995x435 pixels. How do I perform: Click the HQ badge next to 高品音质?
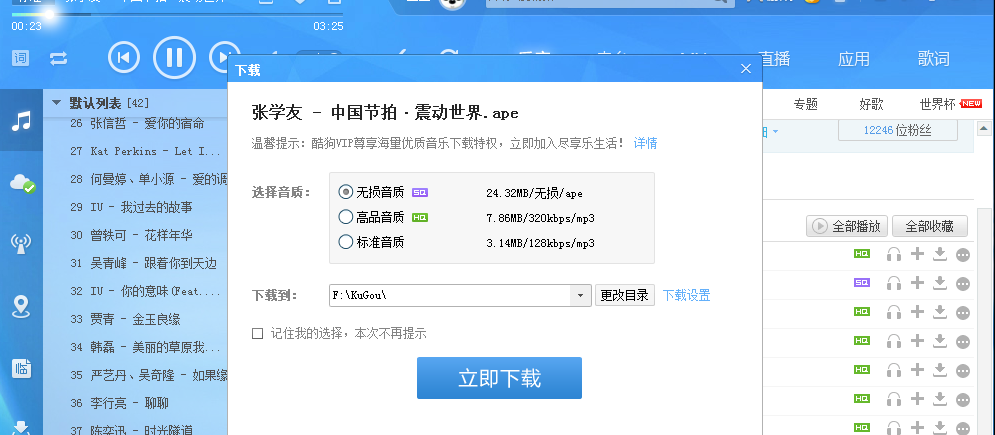click(420, 218)
